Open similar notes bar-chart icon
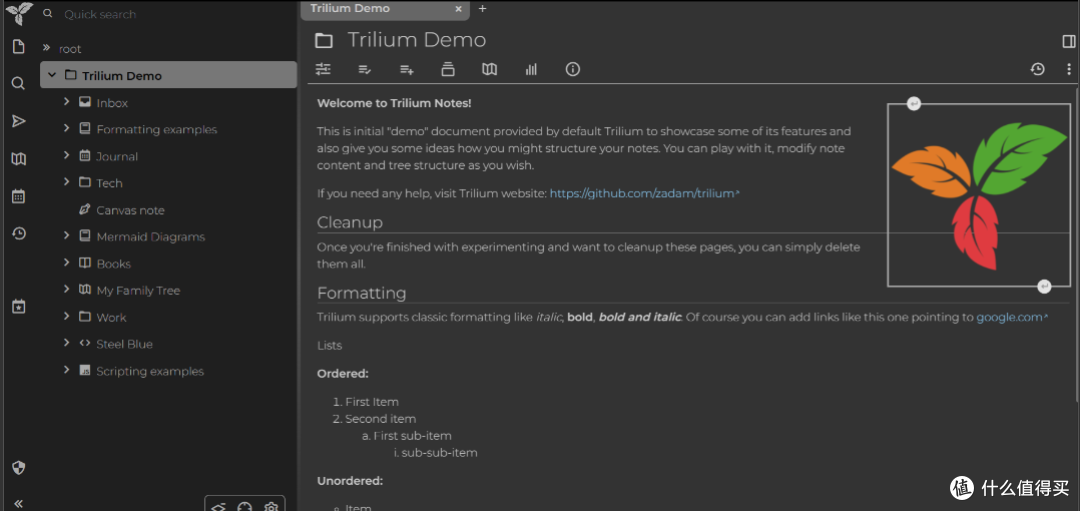This screenshot has width=1080, height=511. click(531, 69)
